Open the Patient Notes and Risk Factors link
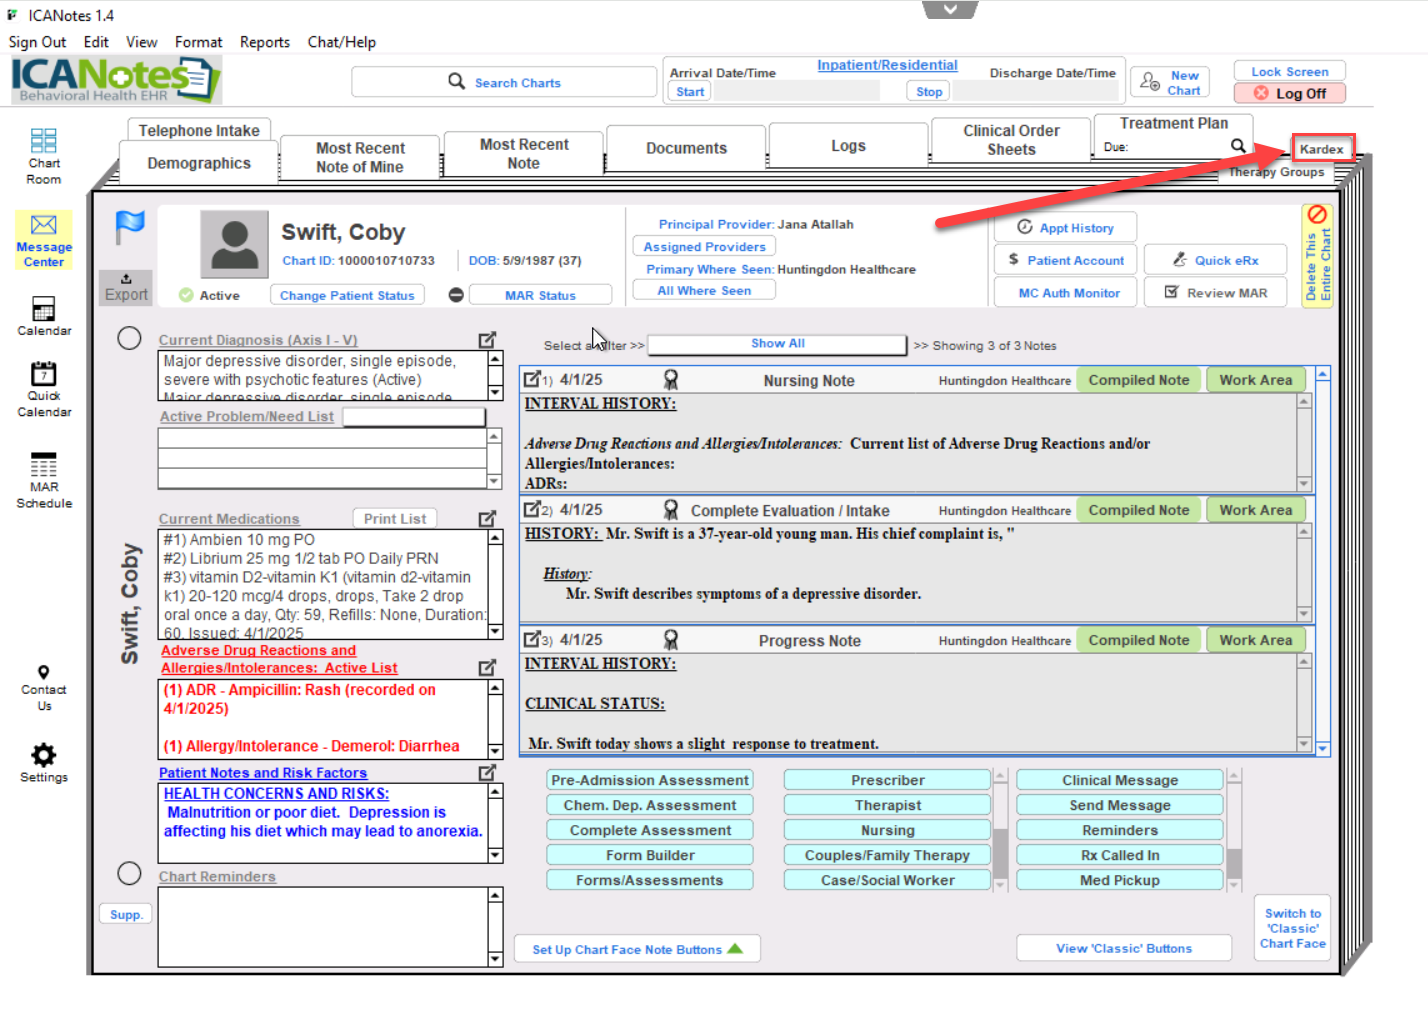This screenshot has height=1011, width=1428. click(x=263, y=773)
